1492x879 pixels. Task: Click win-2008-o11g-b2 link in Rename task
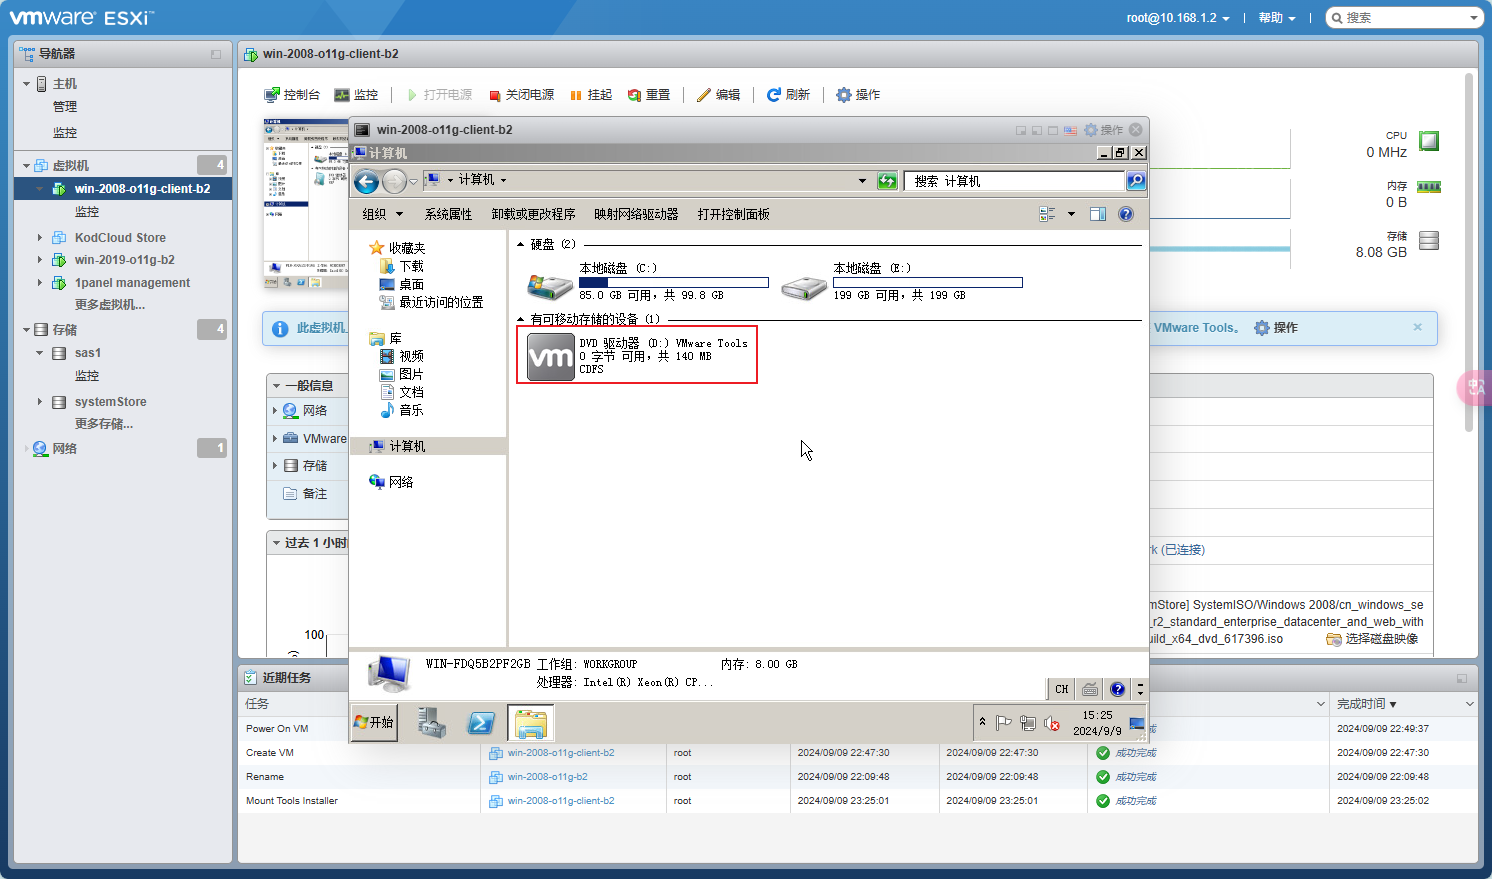[x=547, y=777]
